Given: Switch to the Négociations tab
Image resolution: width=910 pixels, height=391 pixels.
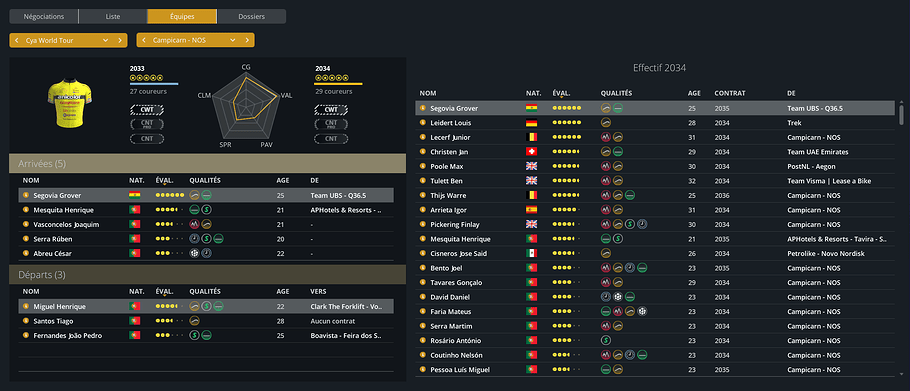Looking at the screenshot, I should (x=44, y=16).
